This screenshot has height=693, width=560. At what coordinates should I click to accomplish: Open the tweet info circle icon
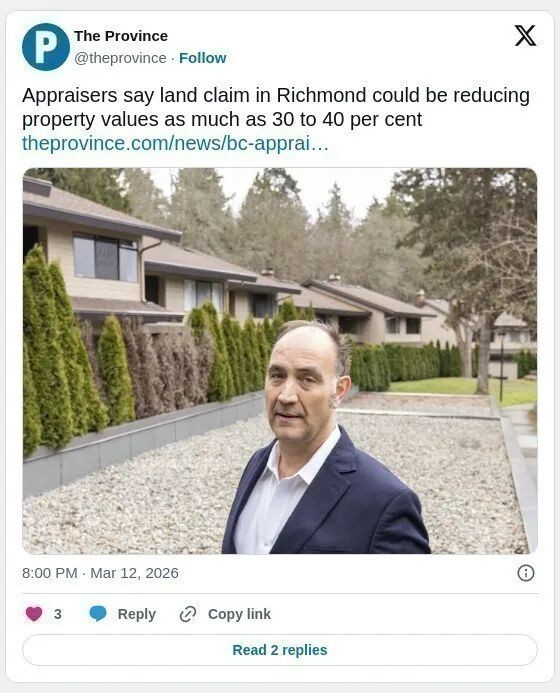tap(526, 573)
